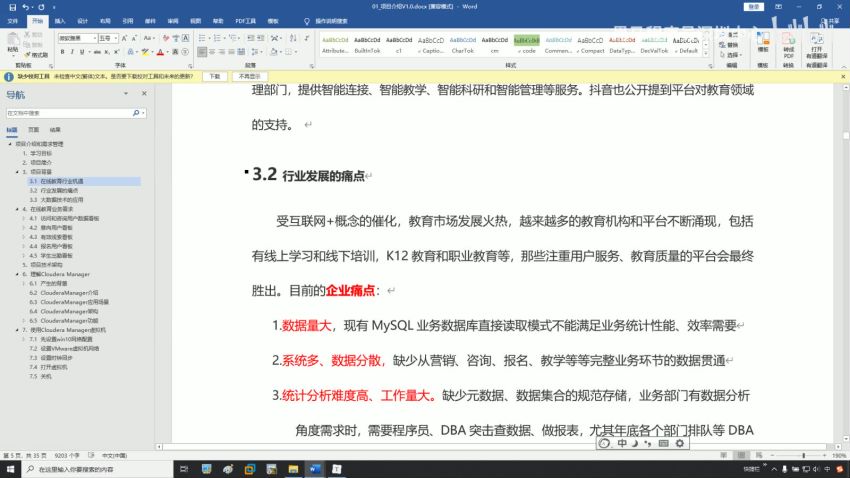
Task: Redo the last action in toolbar
Action: coord(41,7)
